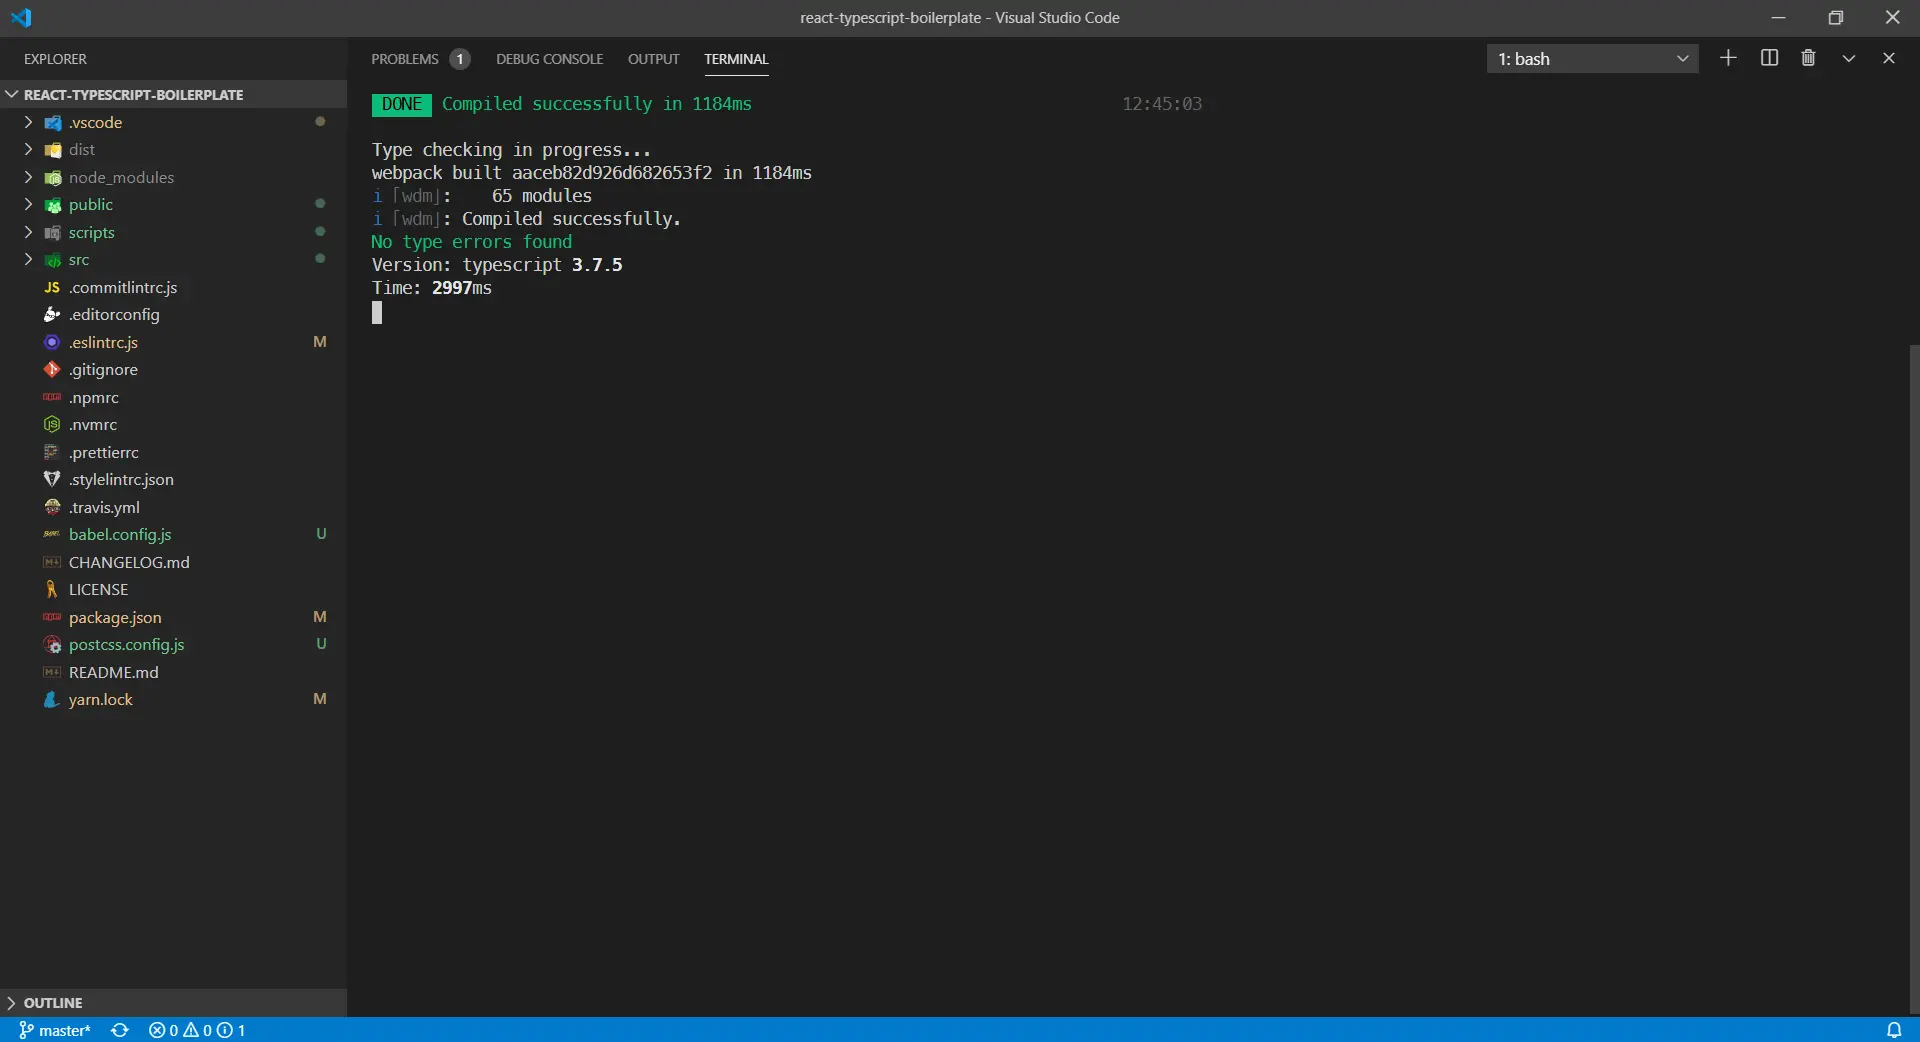1920x1042 pixels.
Task: Click the 'DONE' compile status badge
Action: click(402, 104)
